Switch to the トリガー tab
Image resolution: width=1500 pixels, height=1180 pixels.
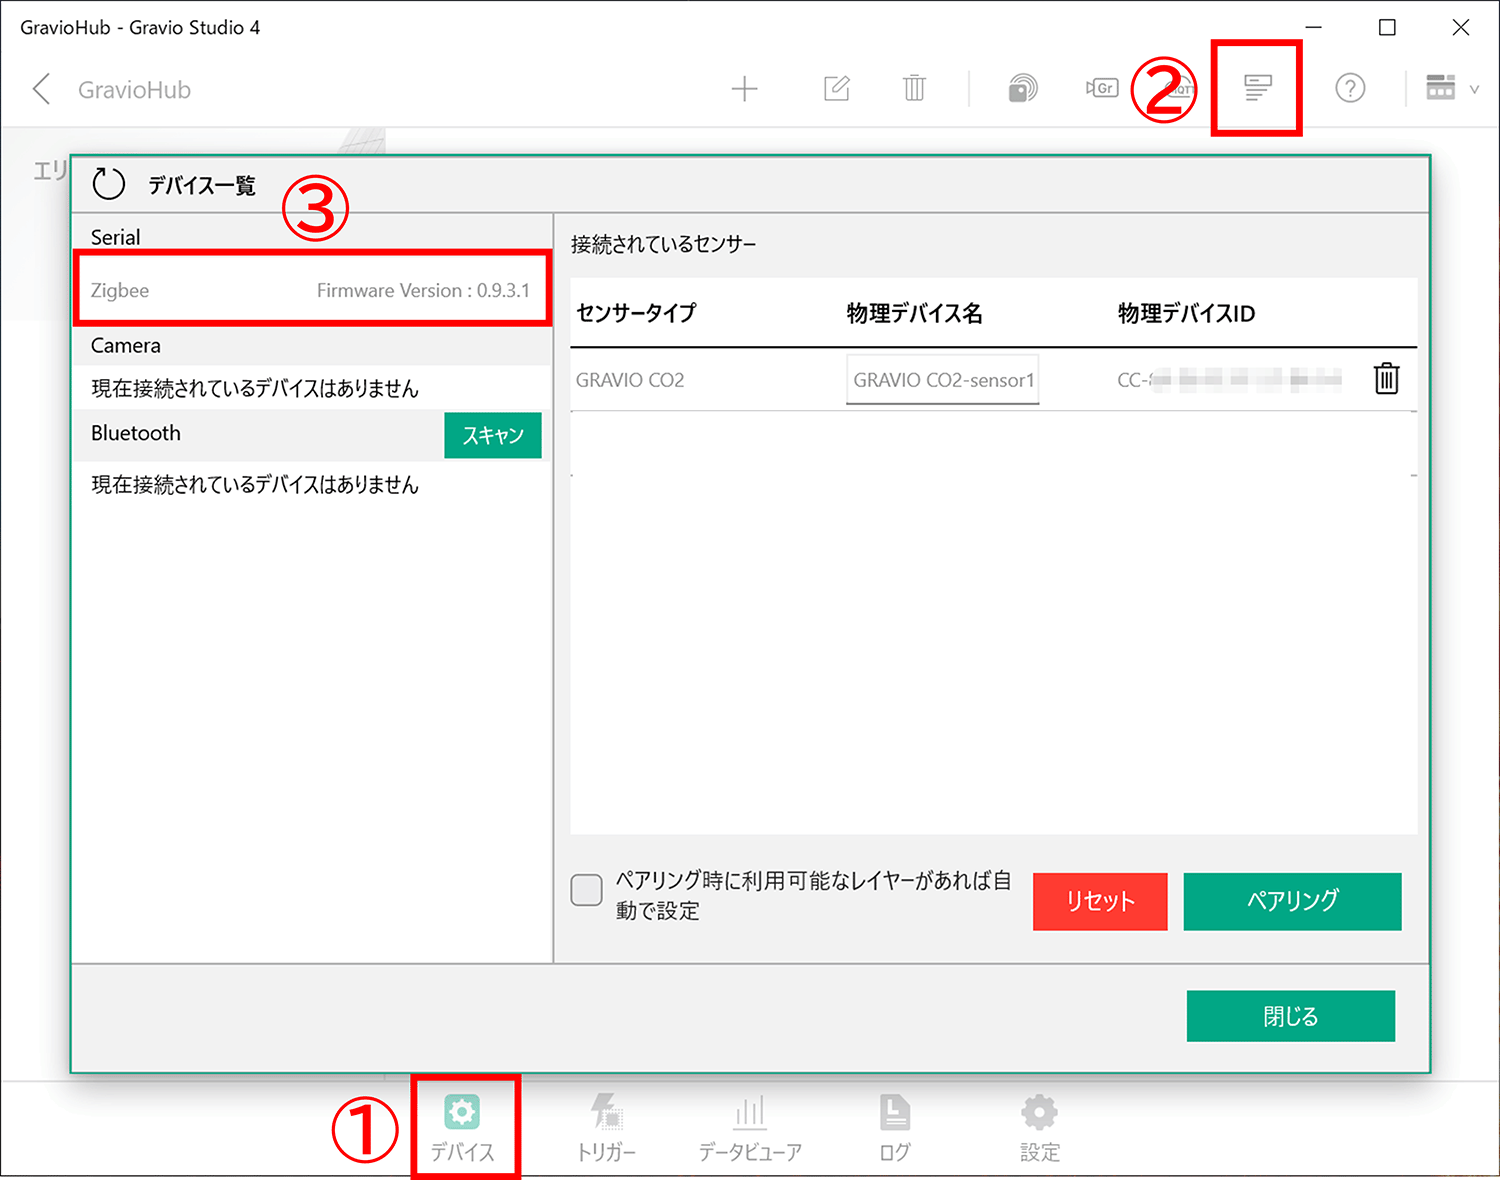pos(607,1127)
